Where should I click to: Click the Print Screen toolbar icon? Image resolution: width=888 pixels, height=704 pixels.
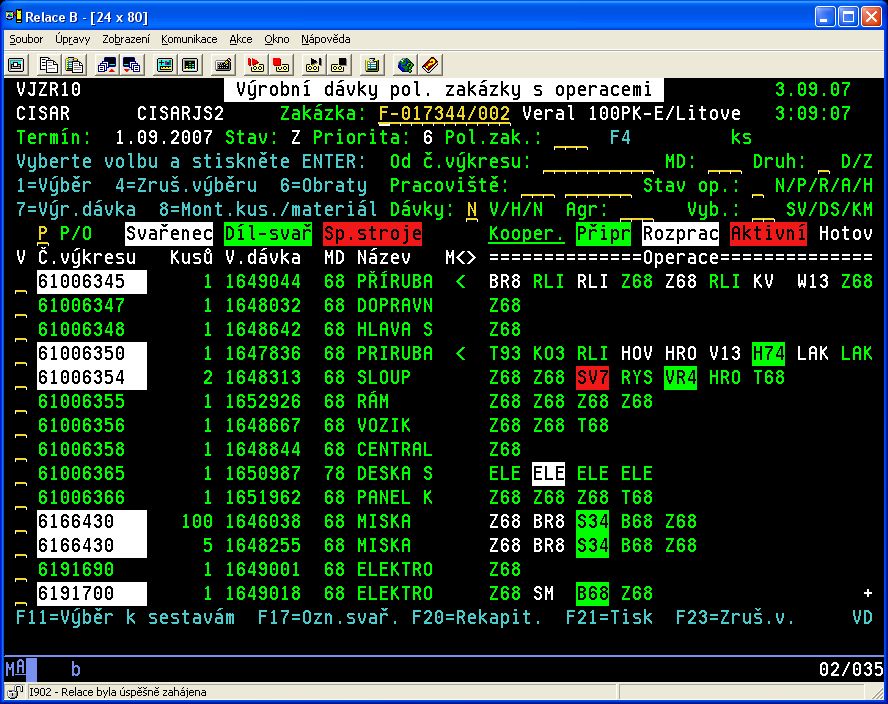pyautogui.click(x=16, y=65)
